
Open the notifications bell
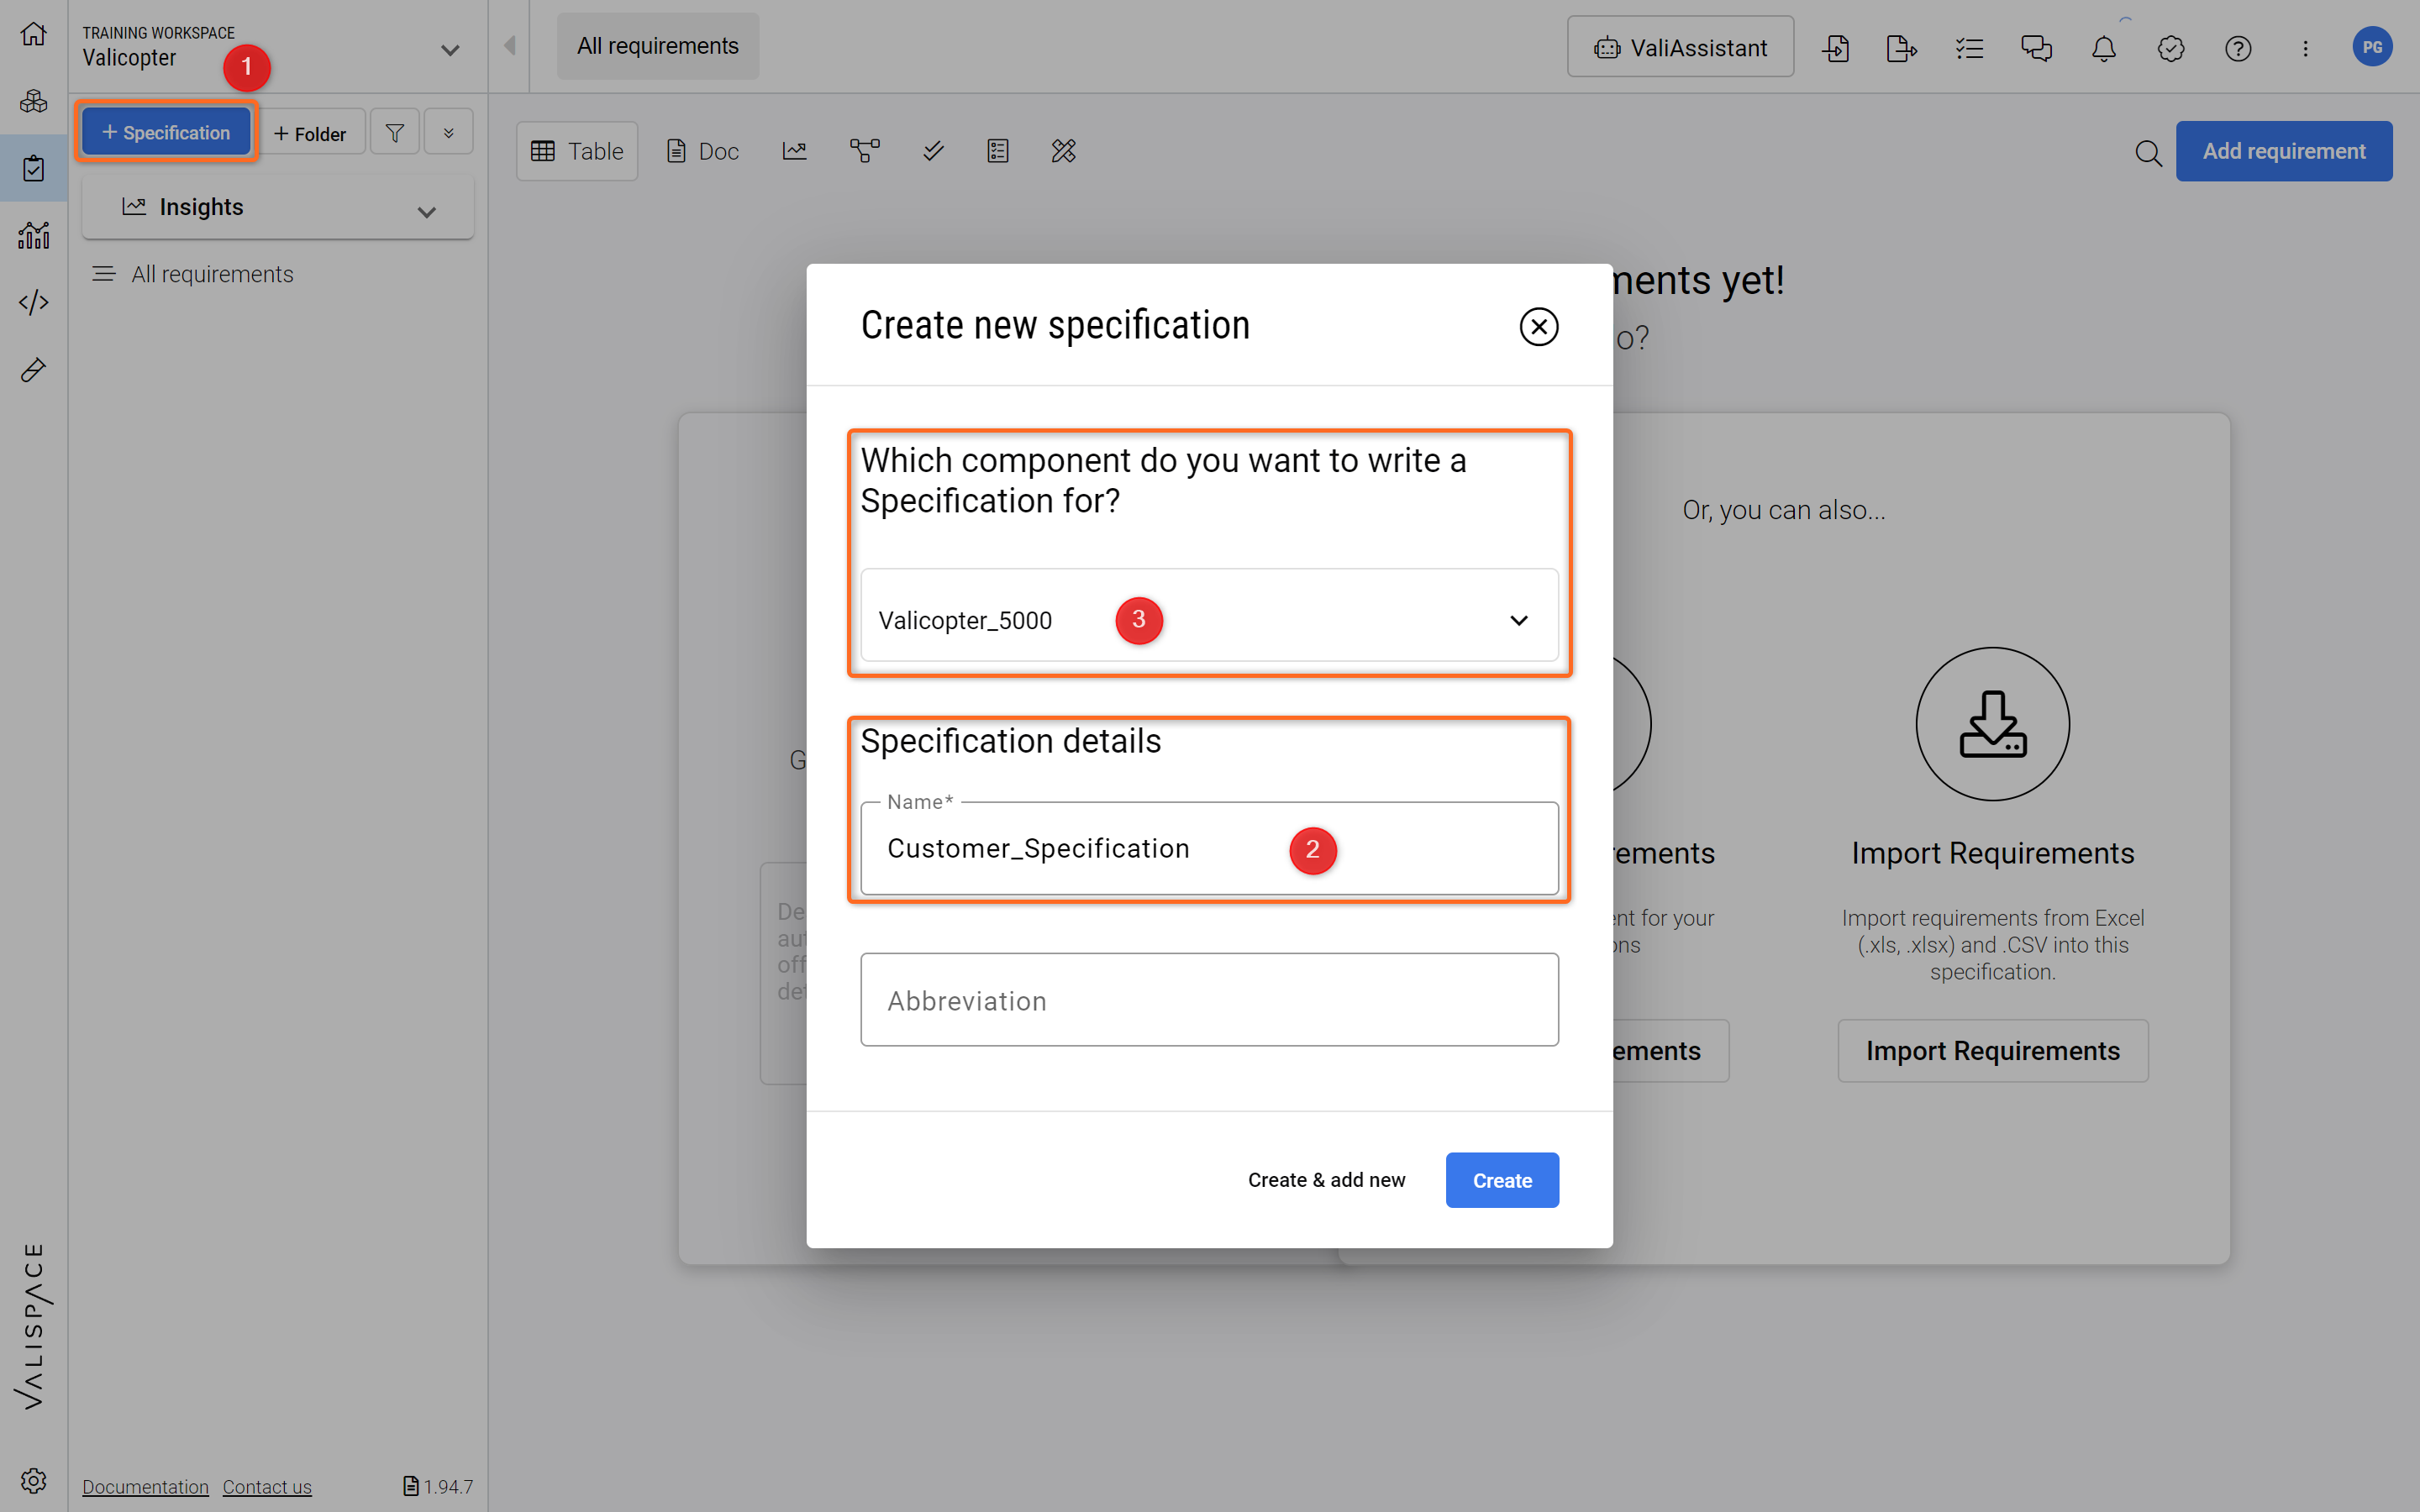2104,48
